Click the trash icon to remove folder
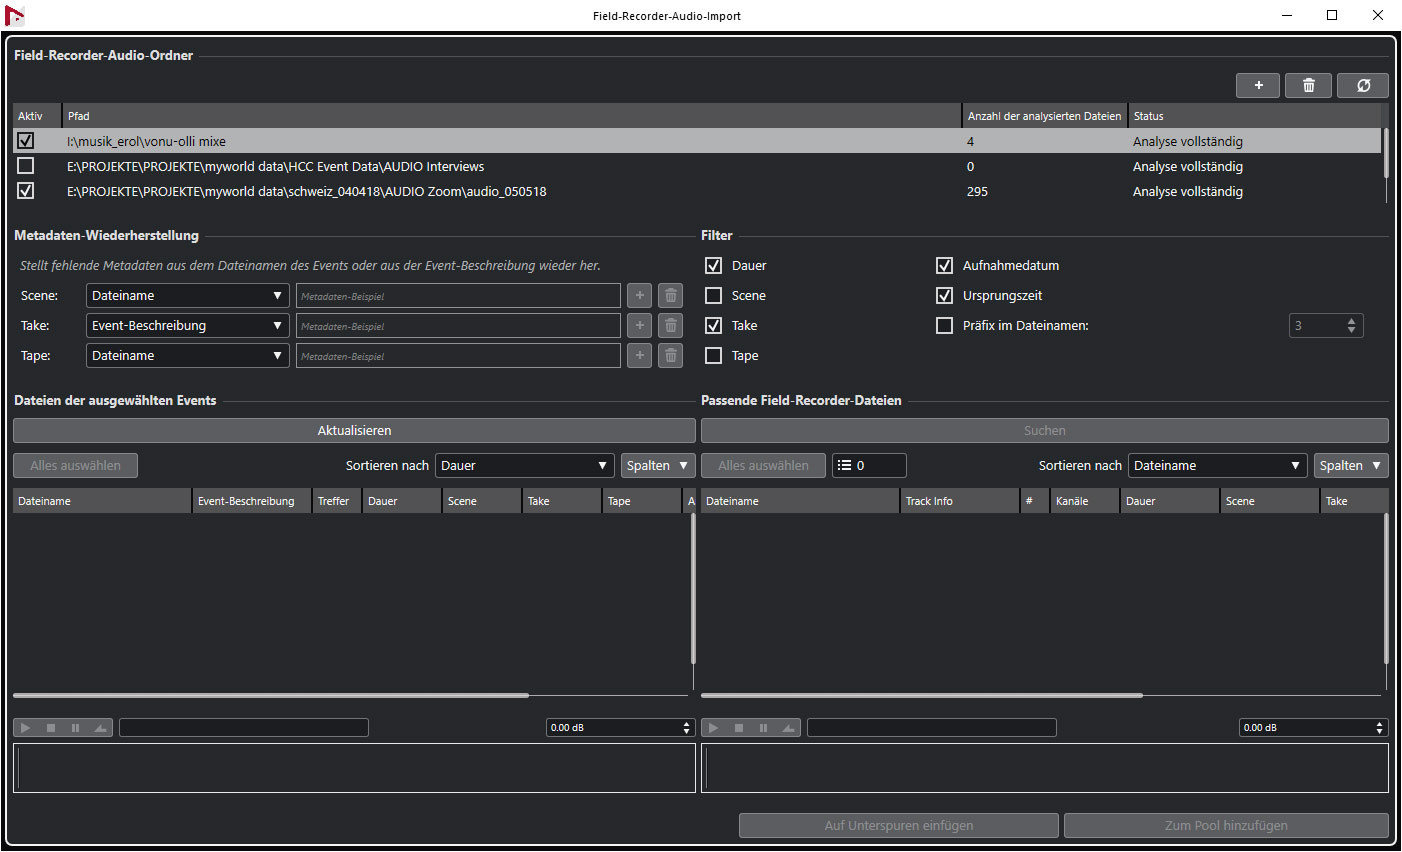 pyautogui.click(x=1308, y=86)
